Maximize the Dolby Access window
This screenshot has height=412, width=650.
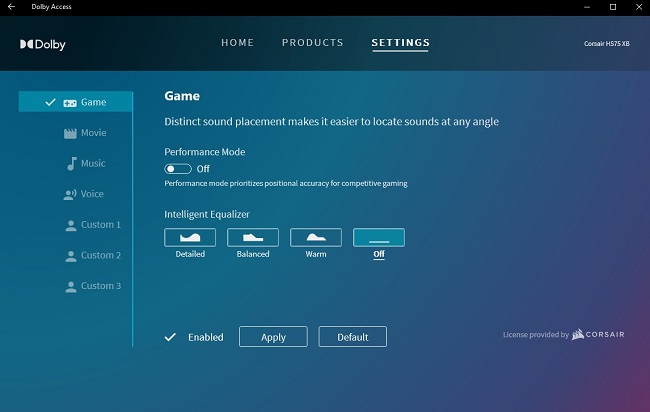pos(613,7)
